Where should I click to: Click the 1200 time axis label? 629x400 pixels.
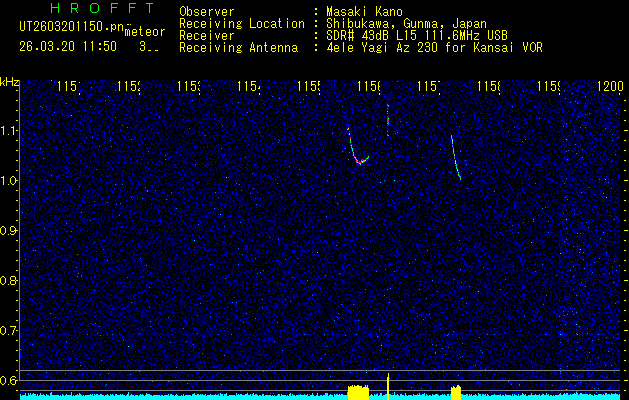tap(609, 87)
